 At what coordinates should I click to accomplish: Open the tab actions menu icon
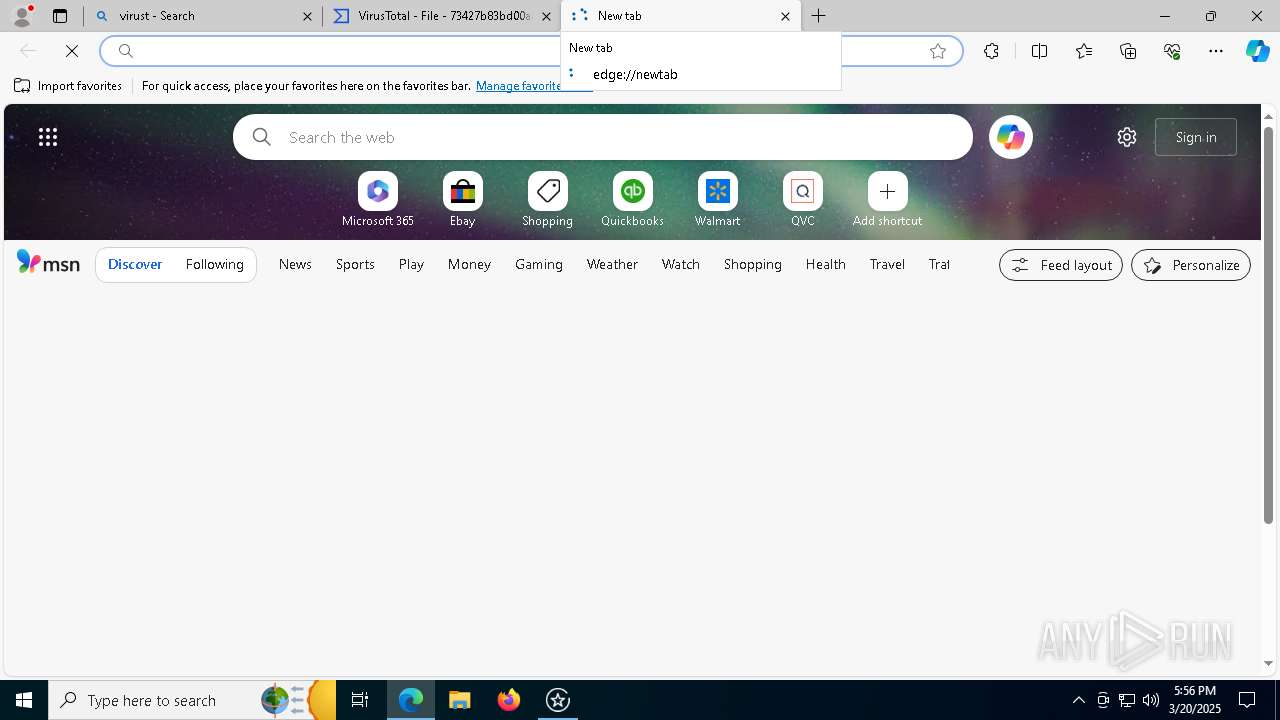(x=60, y=16)
